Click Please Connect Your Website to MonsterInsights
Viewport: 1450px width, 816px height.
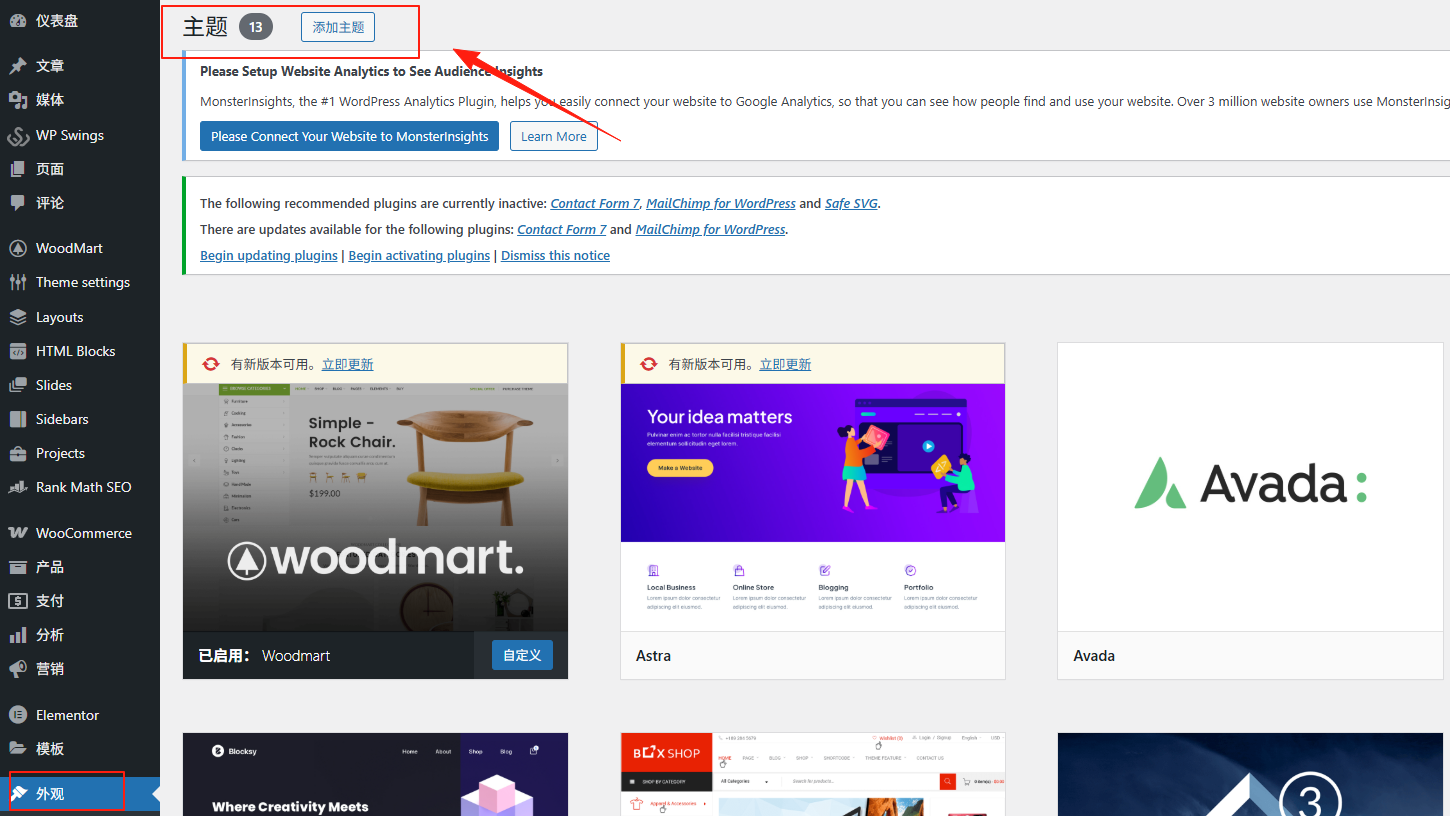coord(349,136)
